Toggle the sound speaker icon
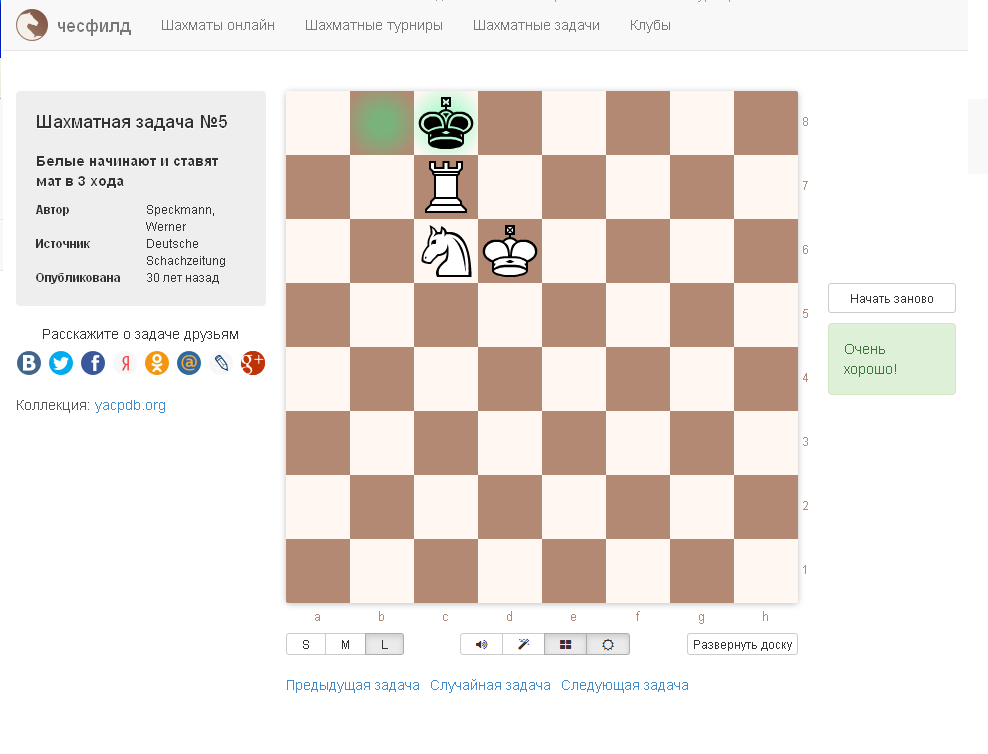The image size is (988, 754). (481, 644)
